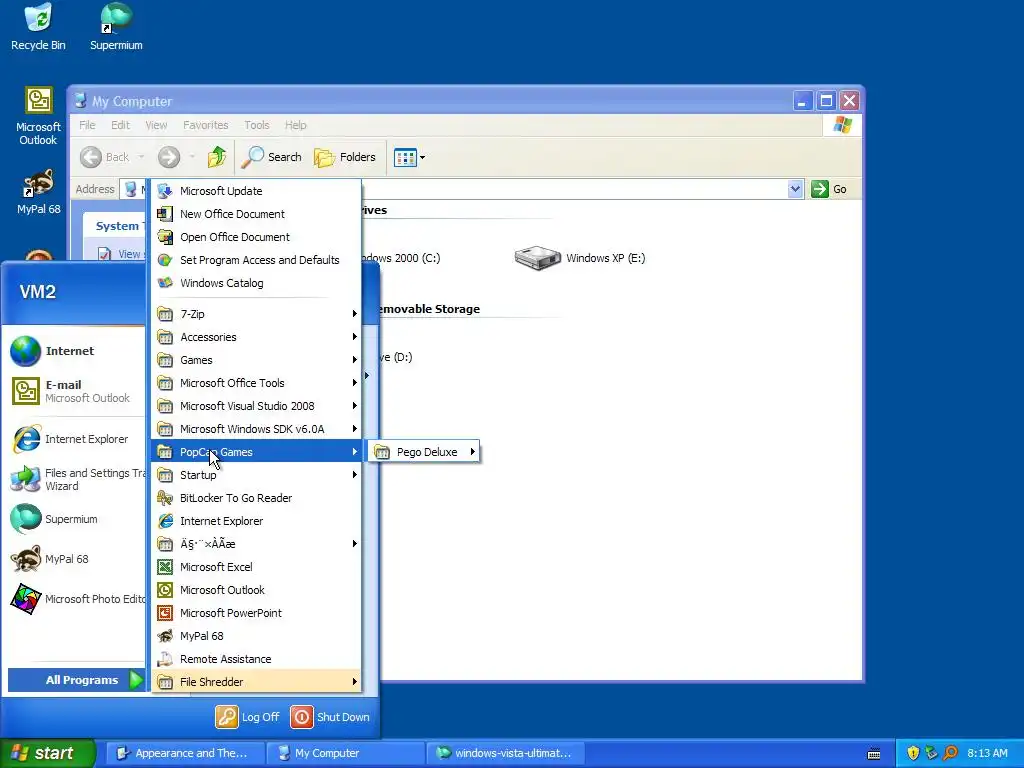Open Remote Assistance
Screen dimensions: 1024x768
(x=256, y=659)
